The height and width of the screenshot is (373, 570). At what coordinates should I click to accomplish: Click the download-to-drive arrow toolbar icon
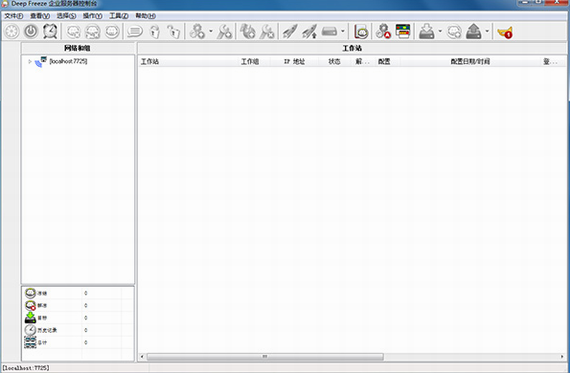427,32
